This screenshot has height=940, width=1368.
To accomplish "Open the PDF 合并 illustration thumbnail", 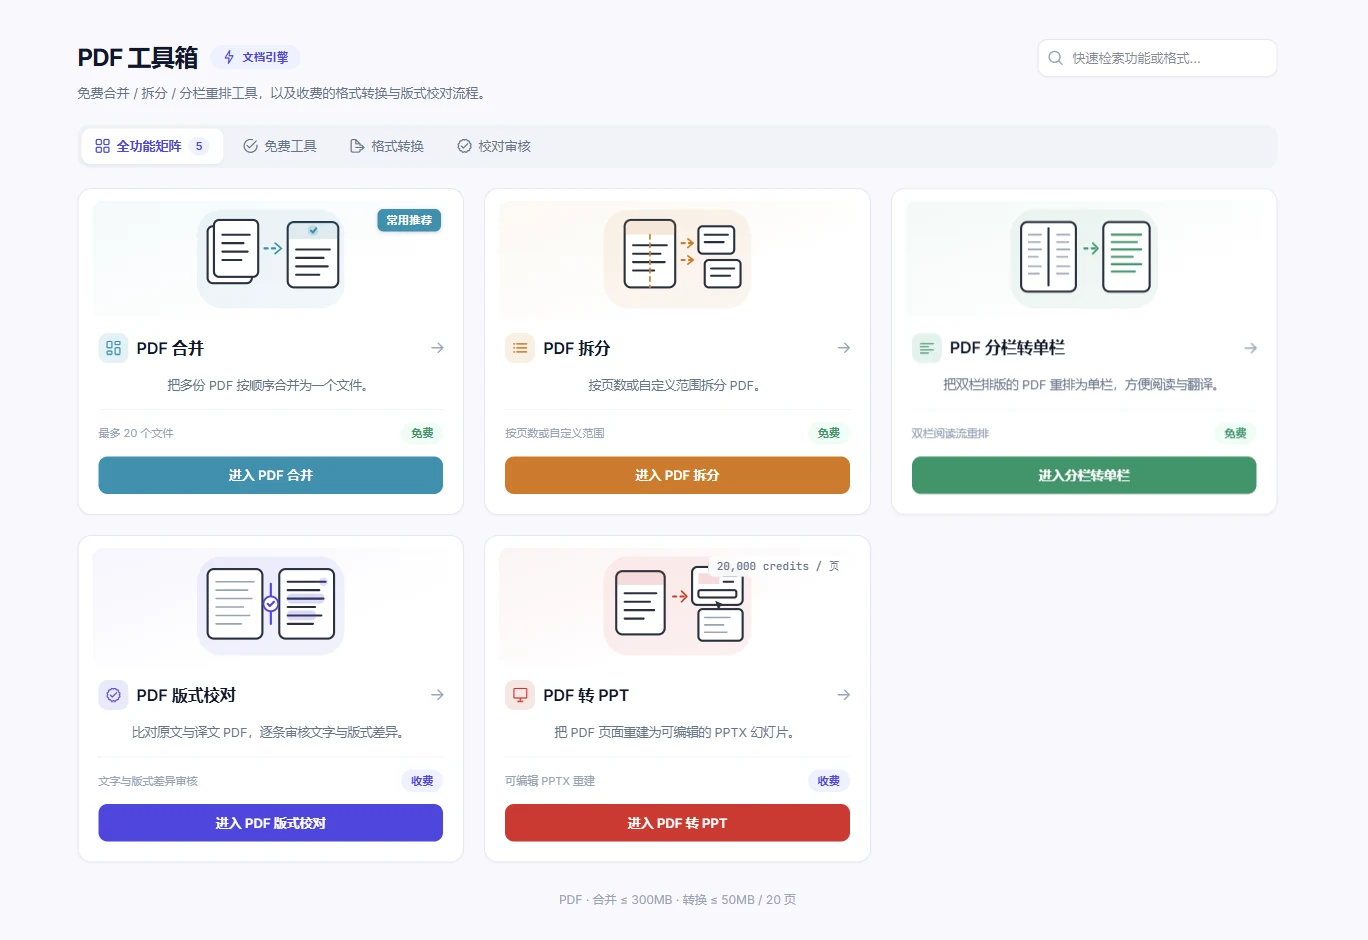I will click(271, 258).
